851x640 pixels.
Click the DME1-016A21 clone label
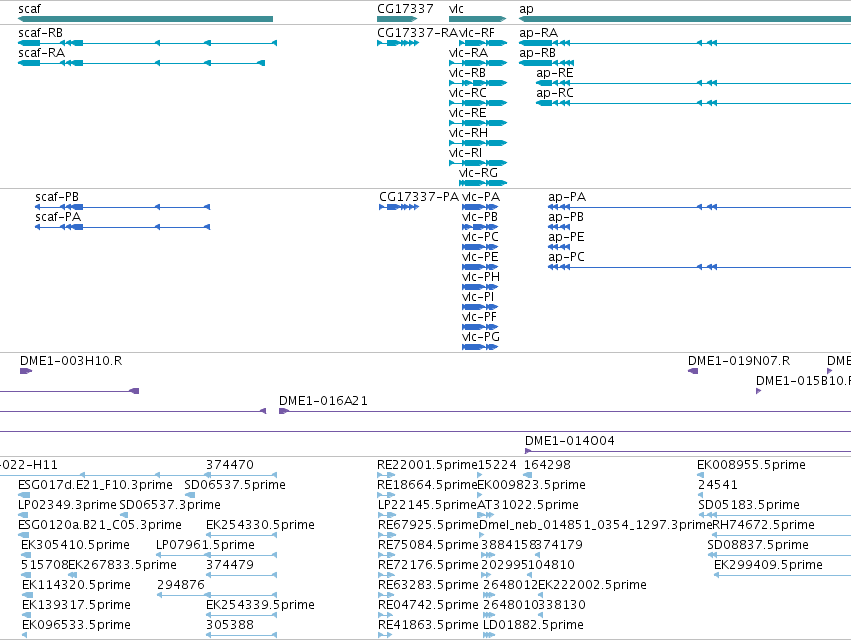tap(323, 401)
